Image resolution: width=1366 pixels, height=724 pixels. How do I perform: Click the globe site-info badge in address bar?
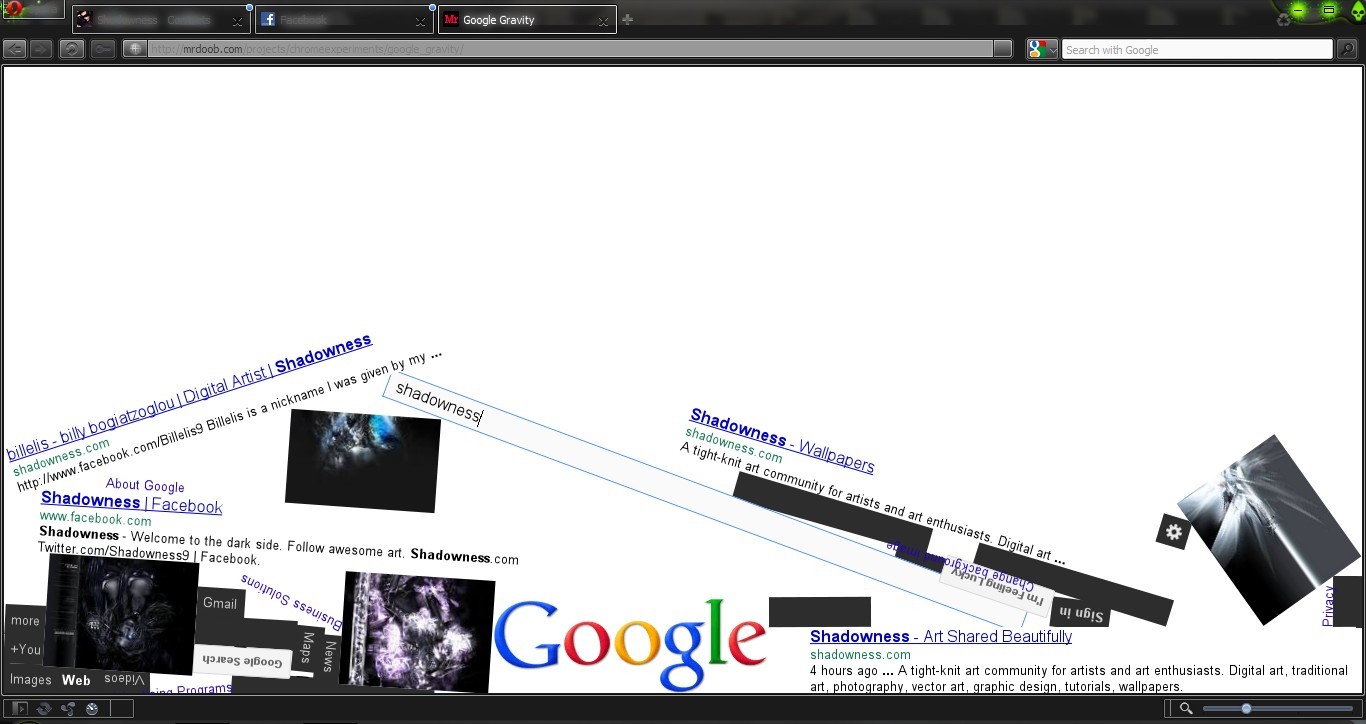tap(135, 49)
